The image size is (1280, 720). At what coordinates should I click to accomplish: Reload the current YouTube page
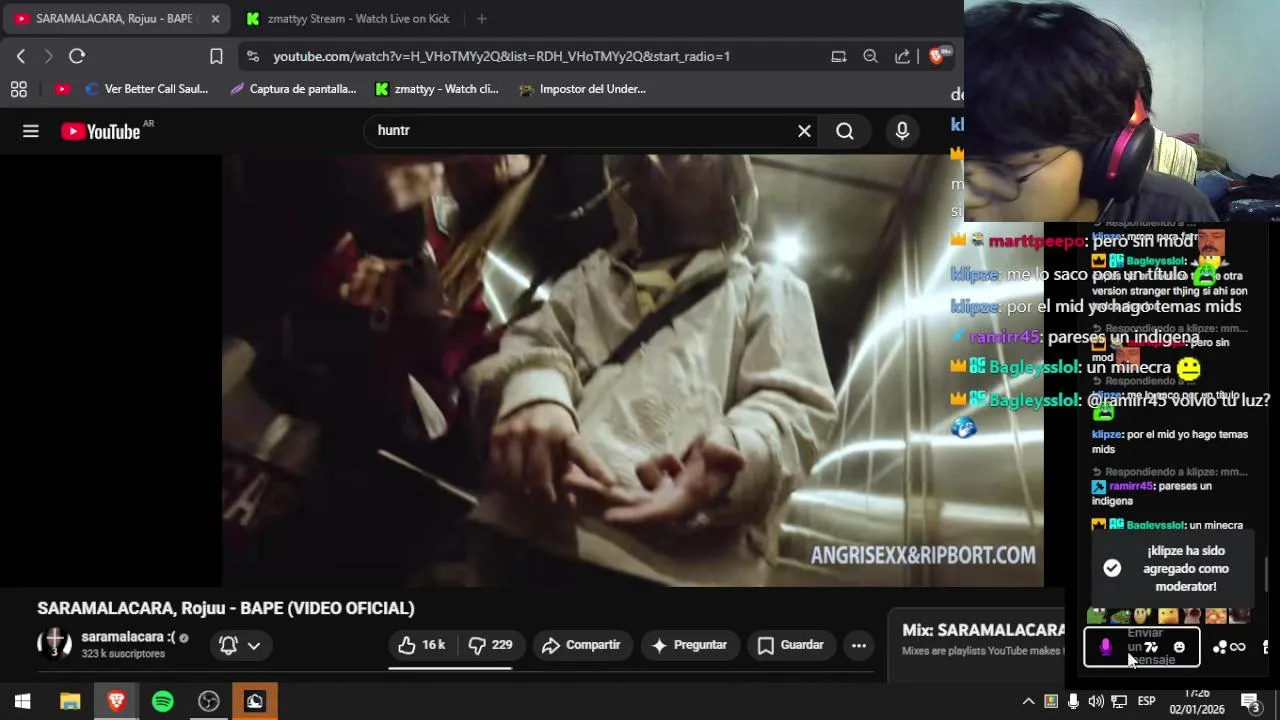pyautogui.click(x=77, y=56)
